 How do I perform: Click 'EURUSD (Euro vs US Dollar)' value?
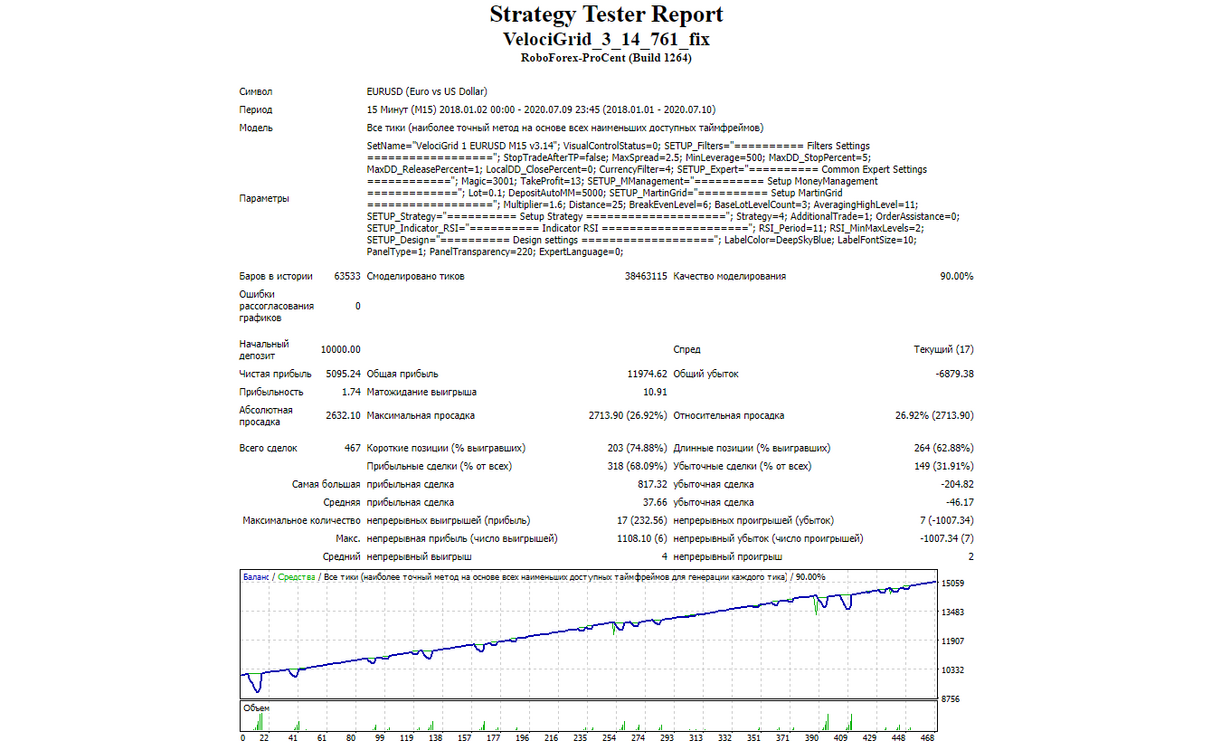coord(427,91)
